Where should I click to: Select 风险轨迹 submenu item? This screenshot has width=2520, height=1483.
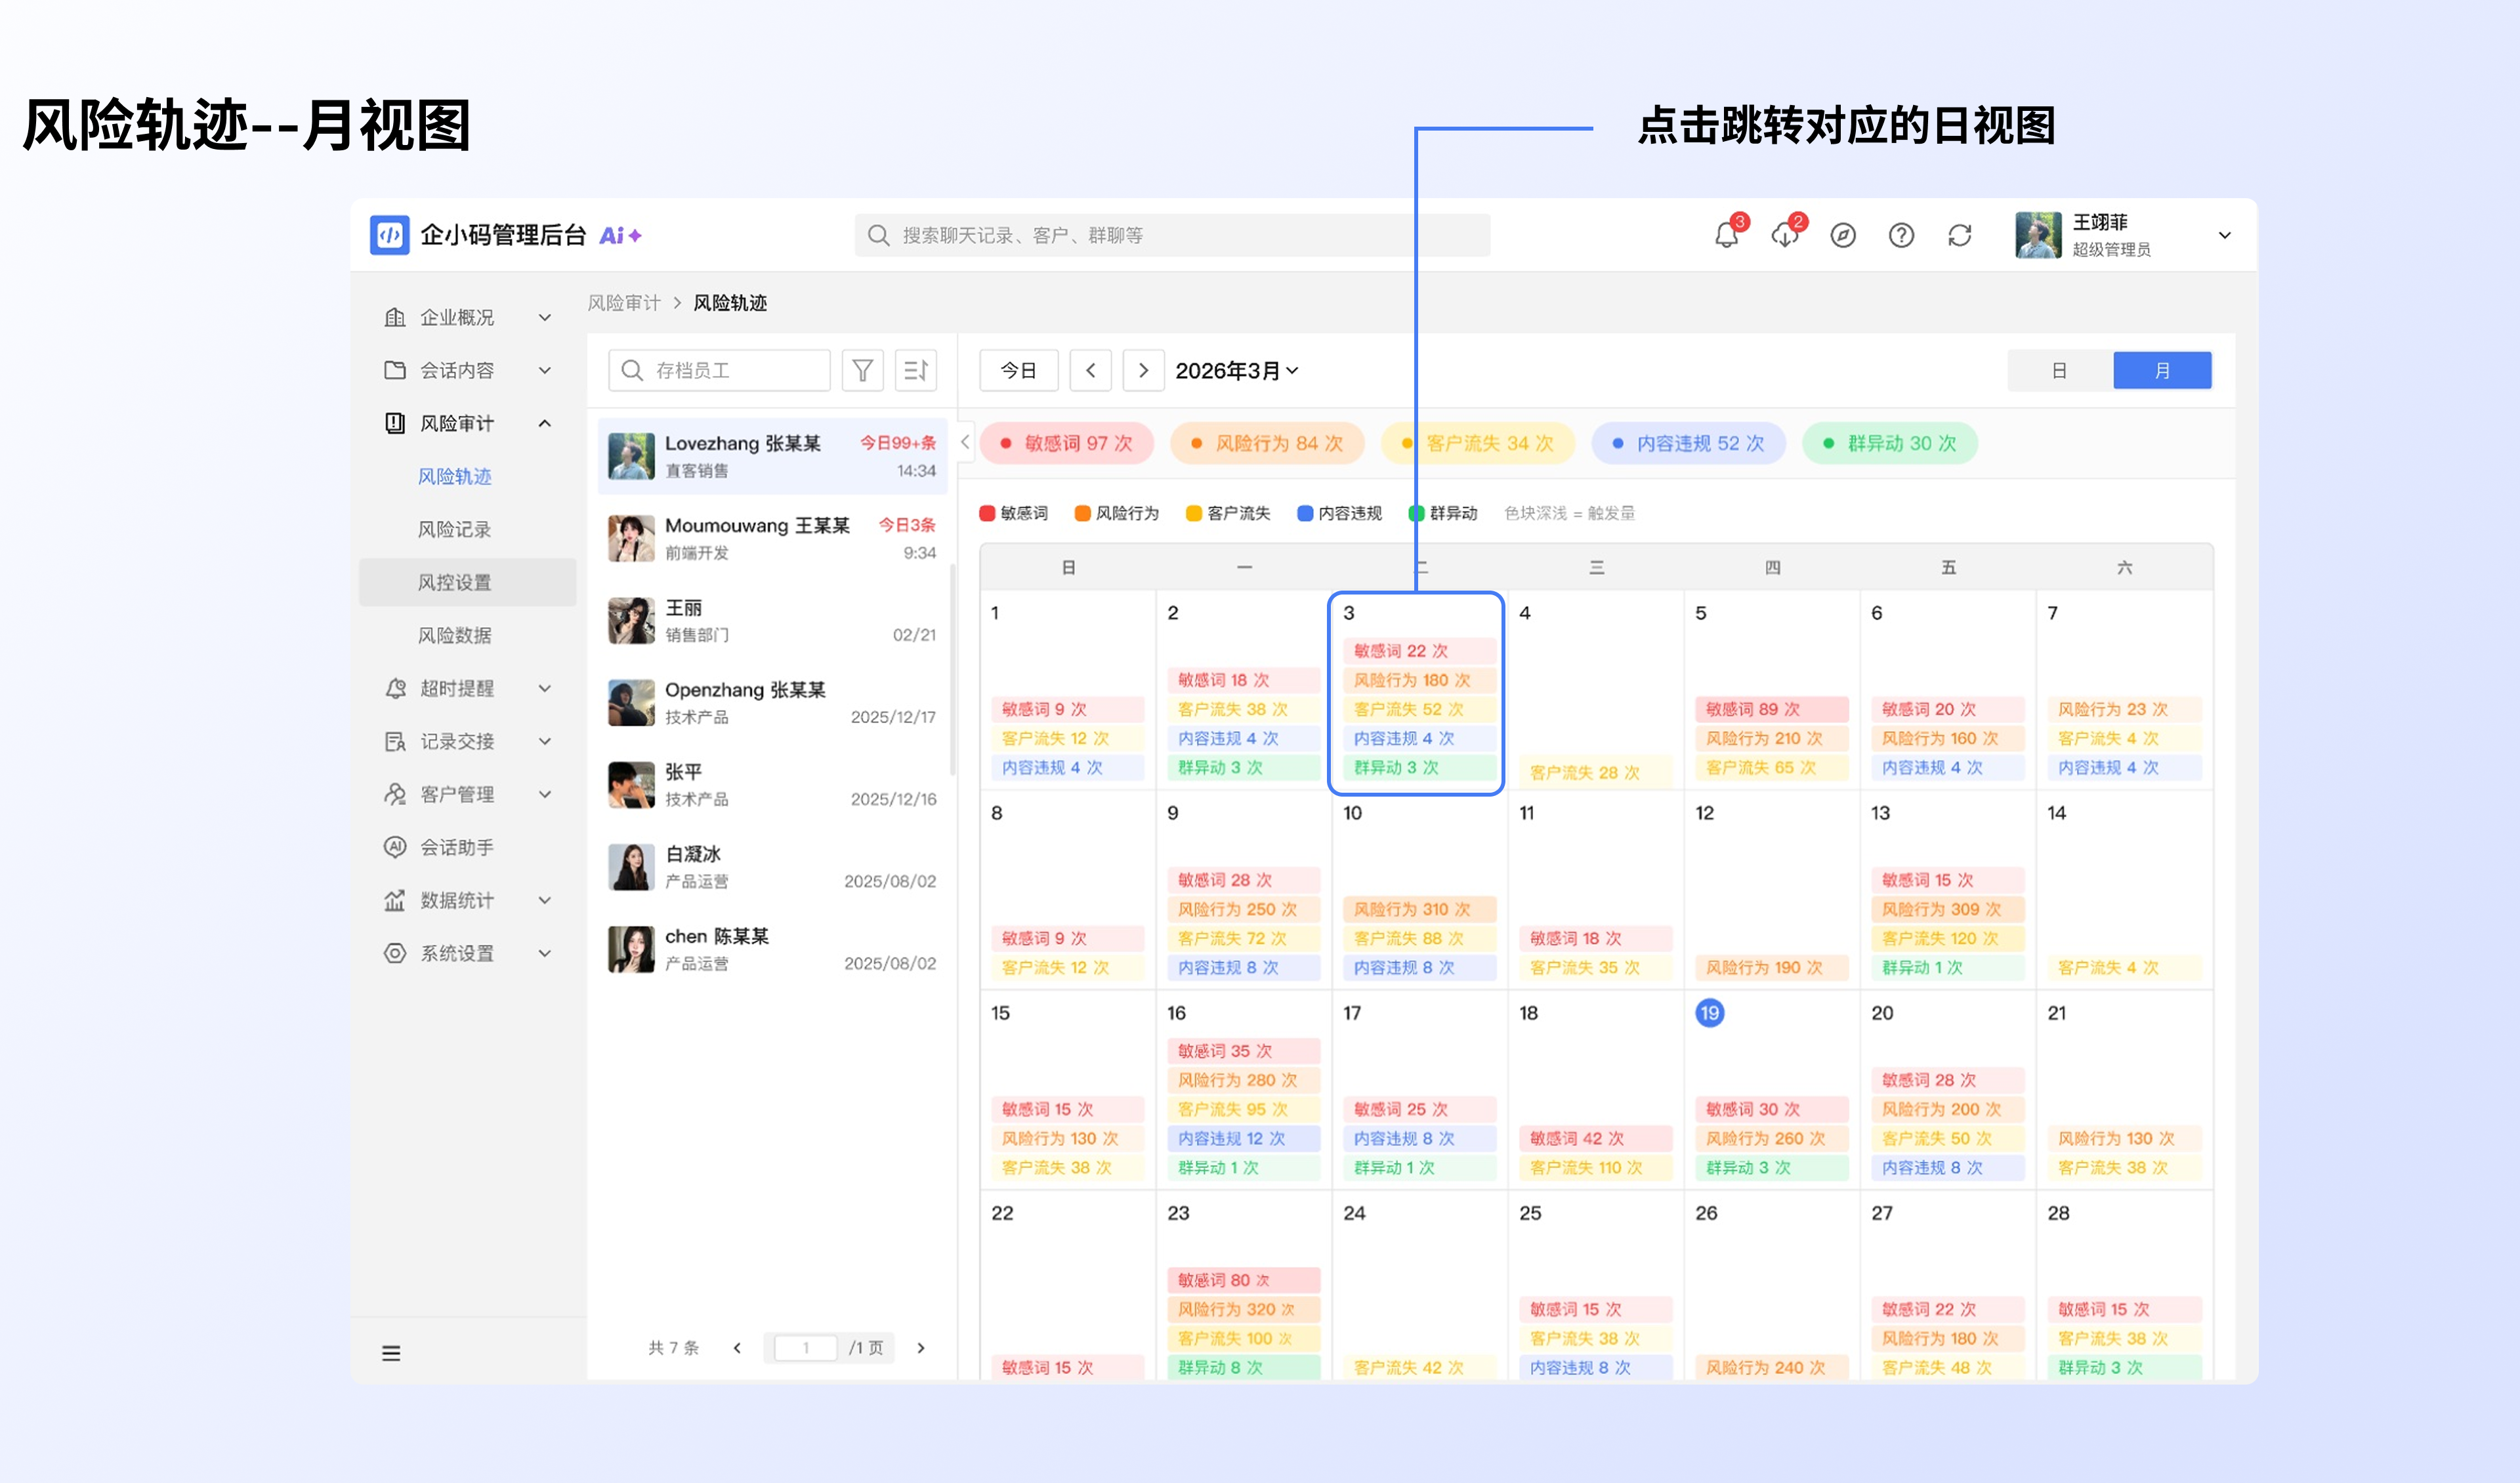click(x=454, y=476)
